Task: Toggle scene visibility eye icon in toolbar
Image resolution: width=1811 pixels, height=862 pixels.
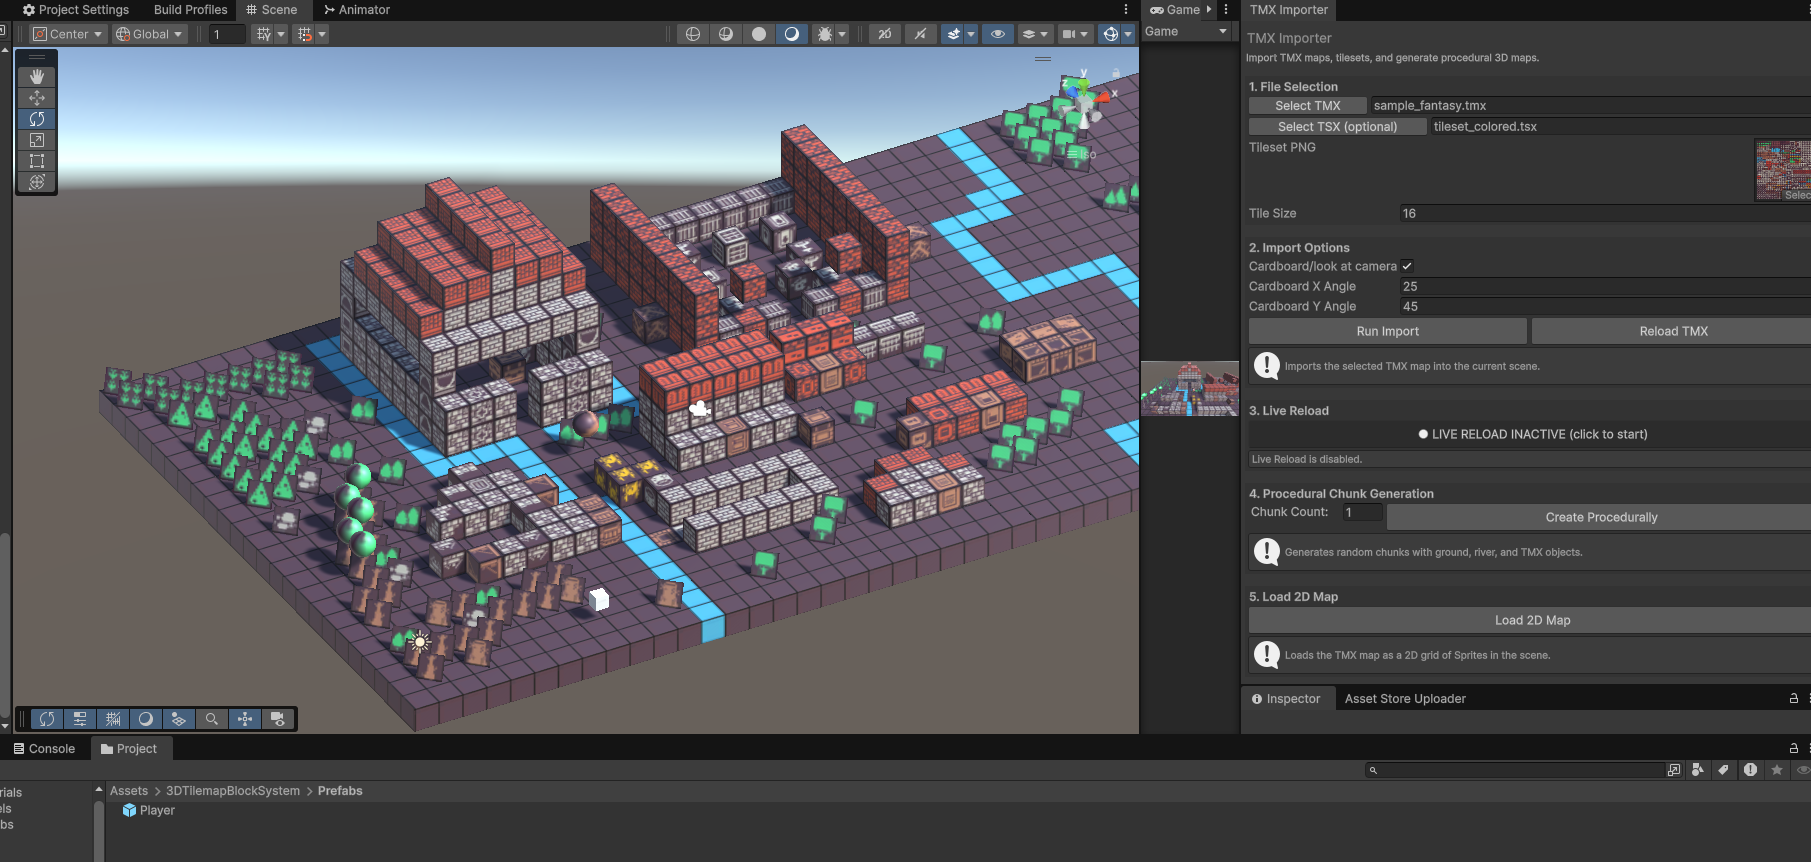Action: tap(997, 34)
